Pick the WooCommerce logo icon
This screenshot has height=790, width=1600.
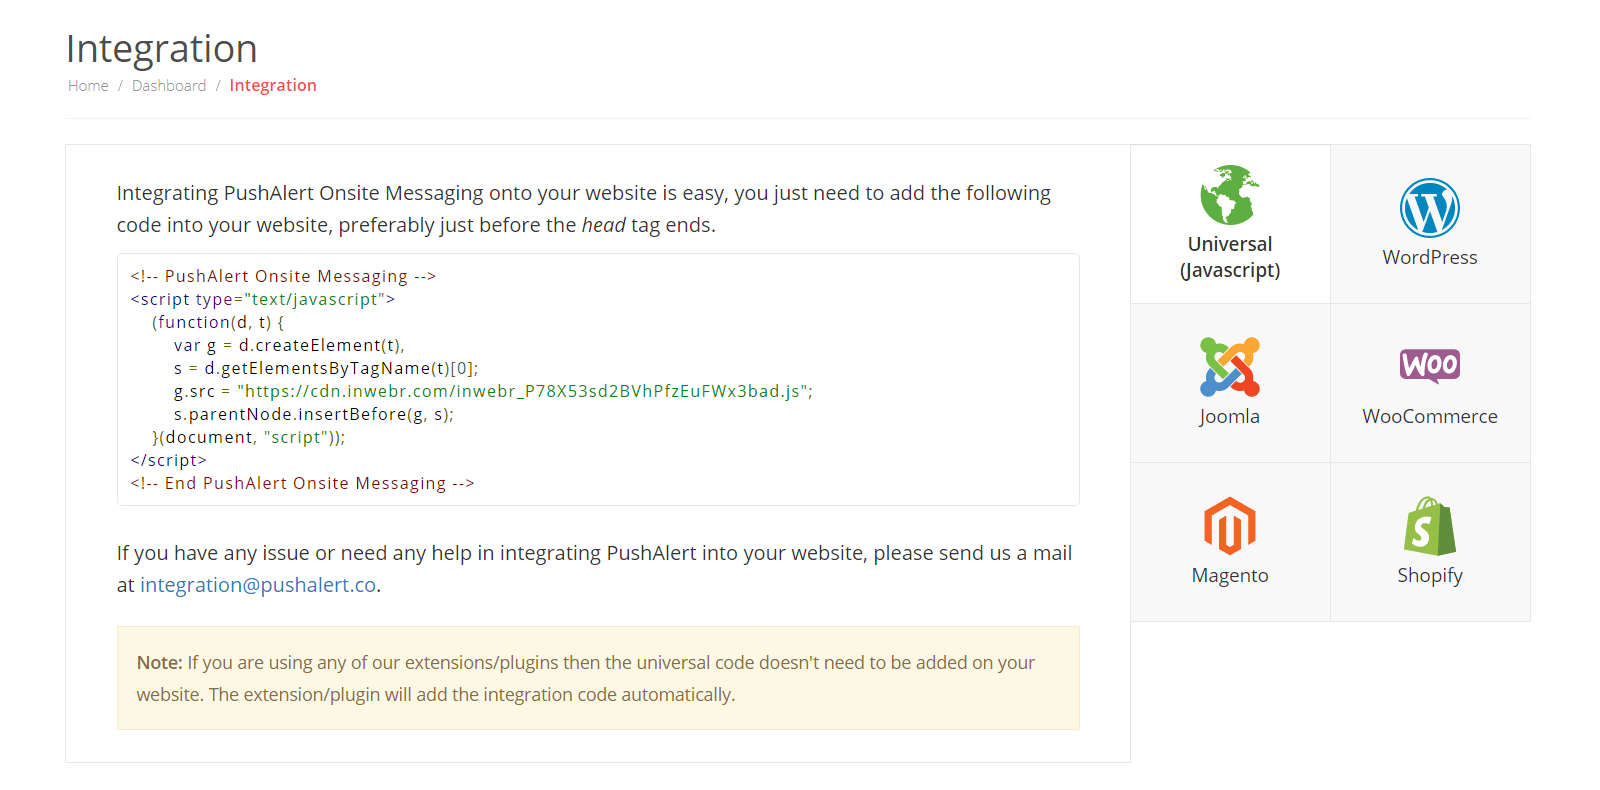[1430, 366]
